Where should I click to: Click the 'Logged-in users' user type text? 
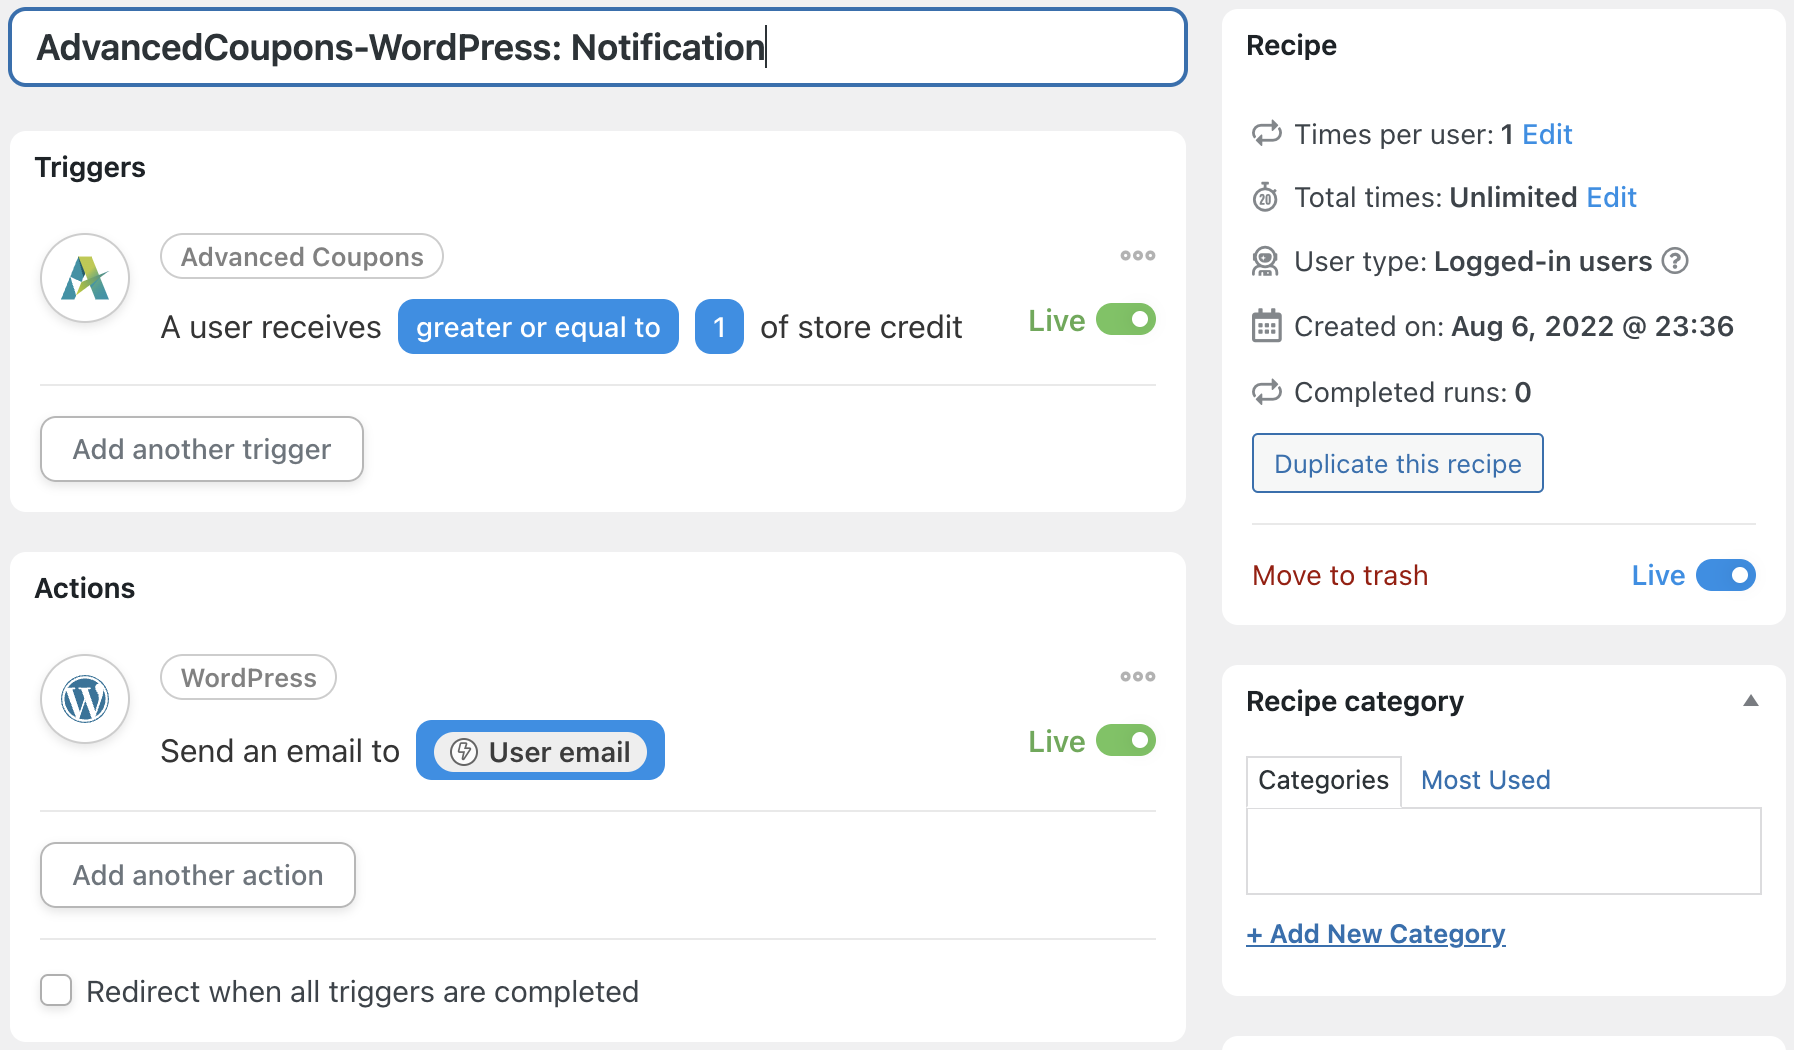(1542, 262)
